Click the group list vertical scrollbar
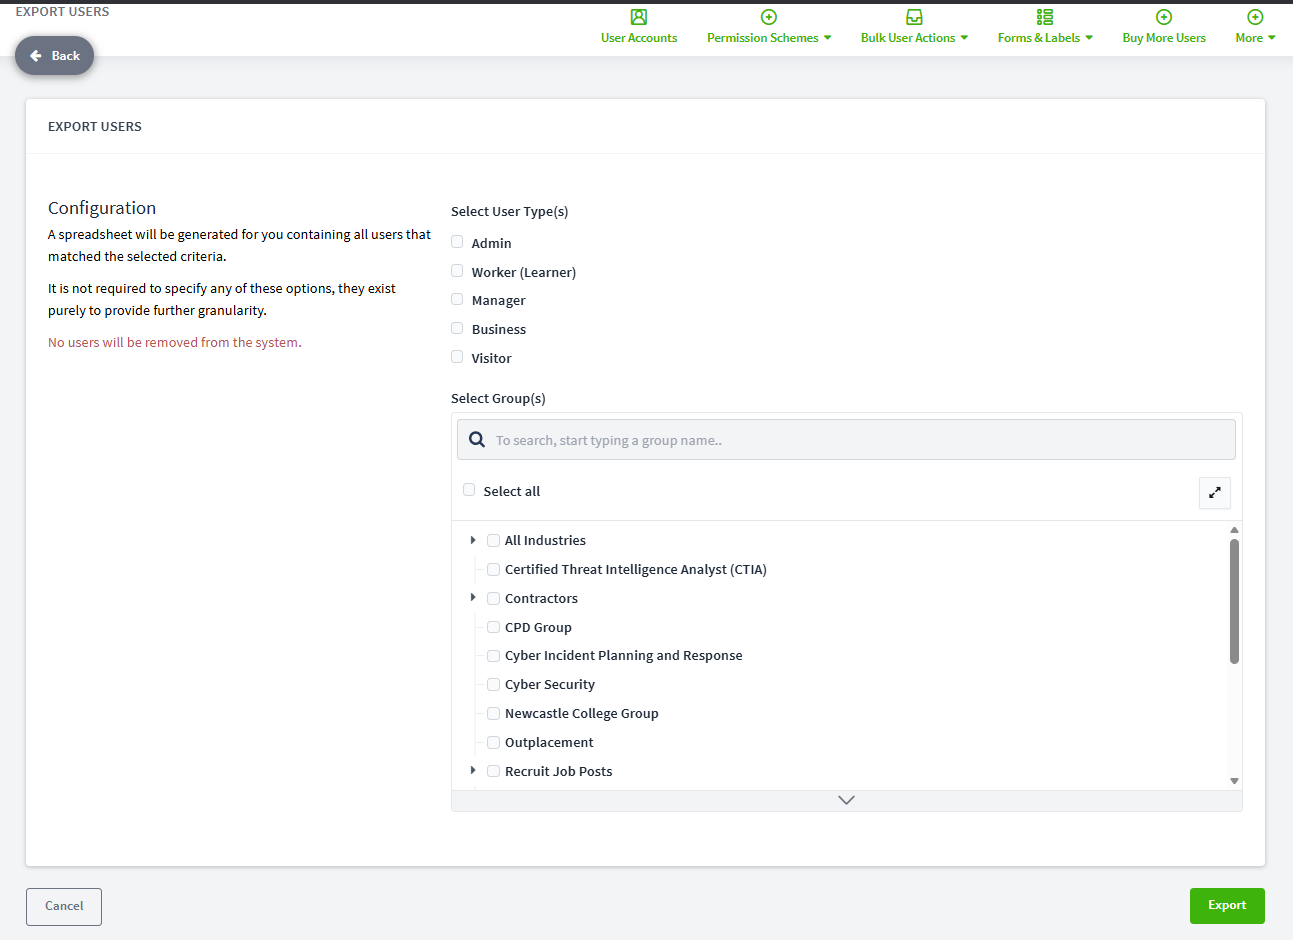The height and width of the screenshot is (940, 1293). pyautogui.click(x=1234, y=601)
